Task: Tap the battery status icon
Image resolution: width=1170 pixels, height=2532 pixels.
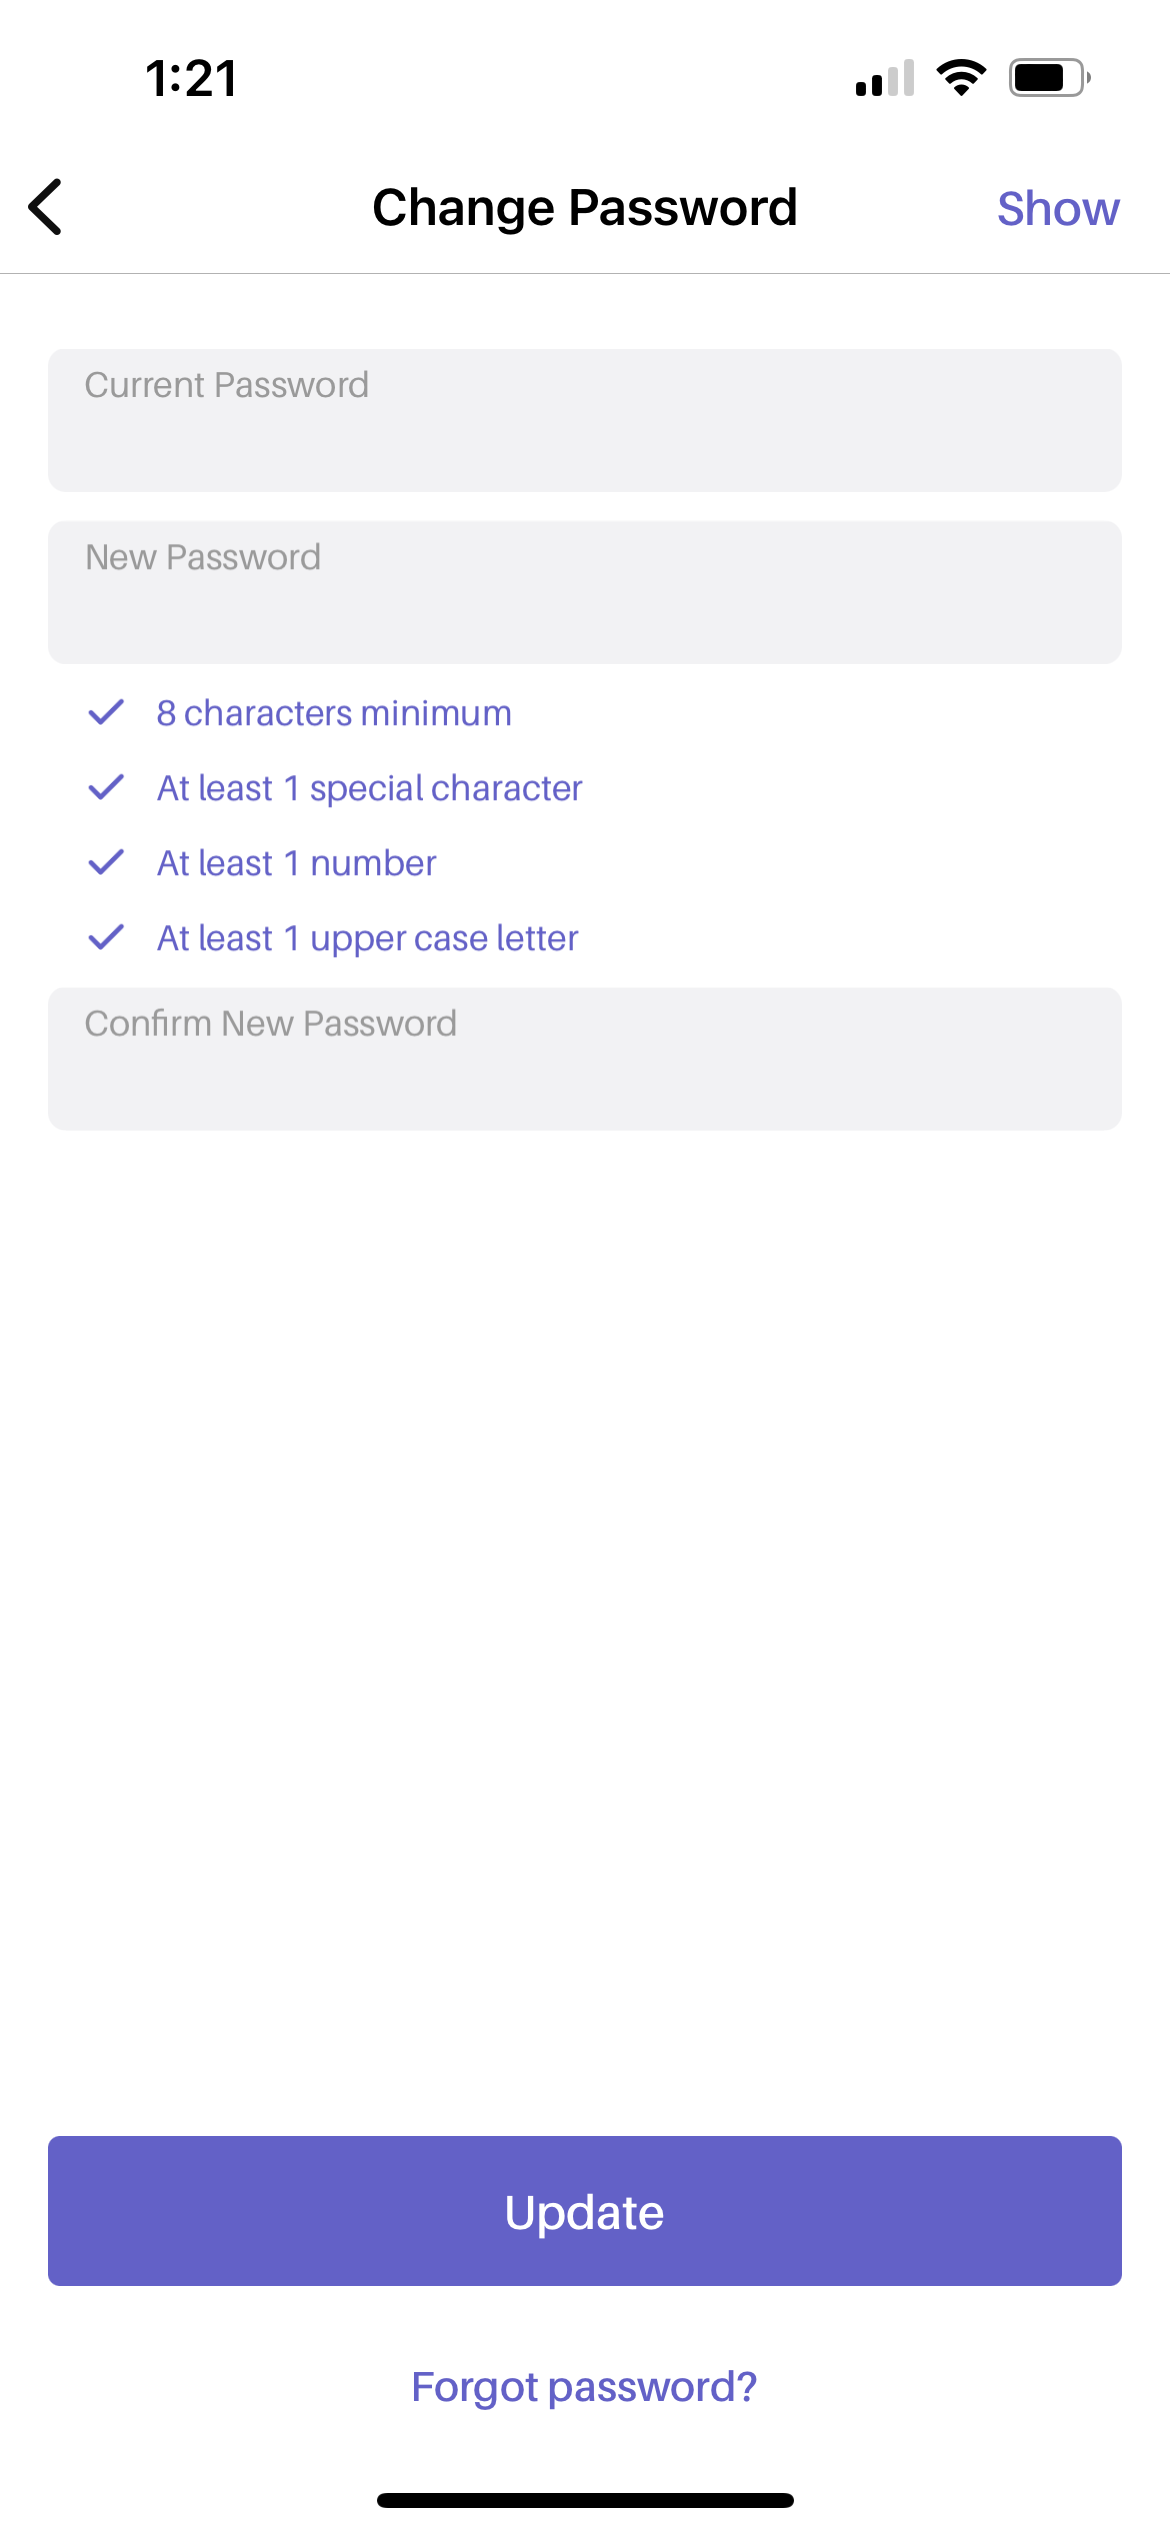Action: pyautogui.click(x=1048, y=78)
